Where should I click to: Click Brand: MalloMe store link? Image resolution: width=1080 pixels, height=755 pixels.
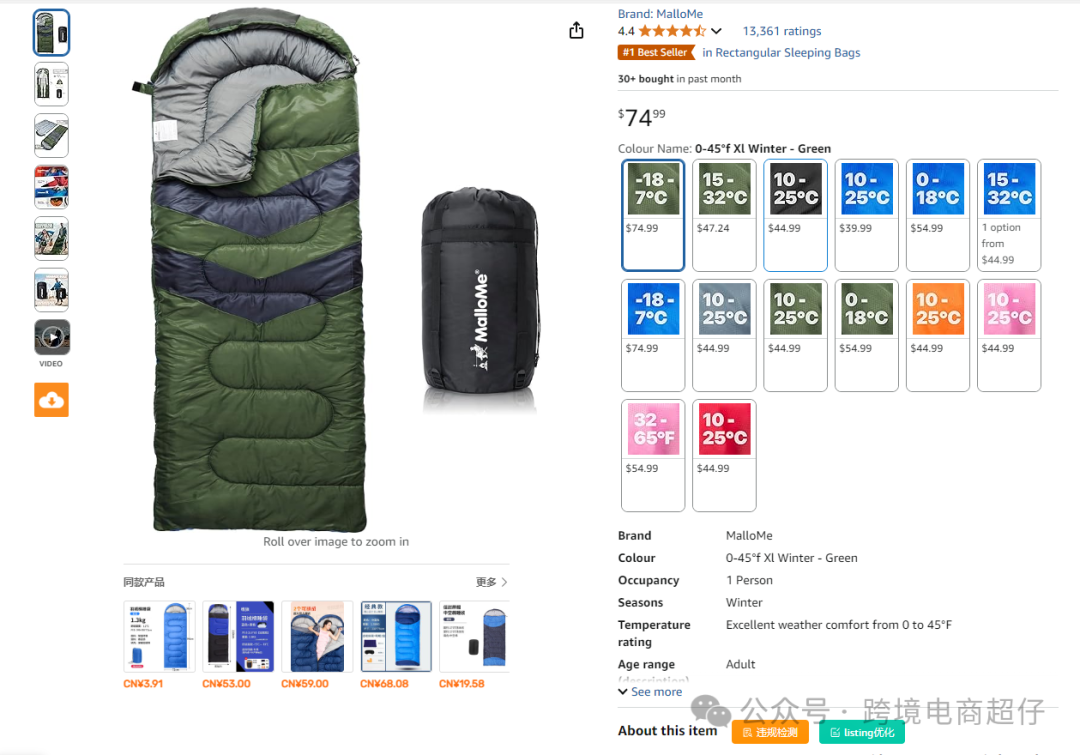(660, 14)
